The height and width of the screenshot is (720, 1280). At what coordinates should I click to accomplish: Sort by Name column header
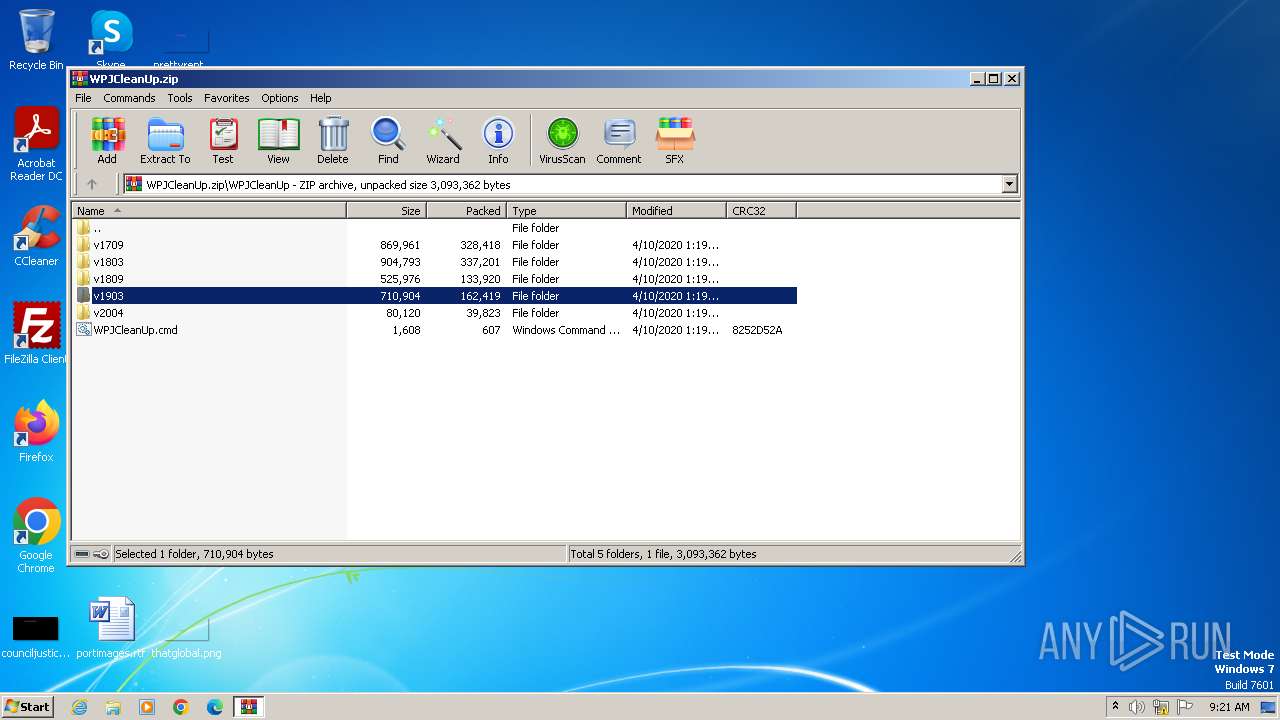(x=209, y=211)
